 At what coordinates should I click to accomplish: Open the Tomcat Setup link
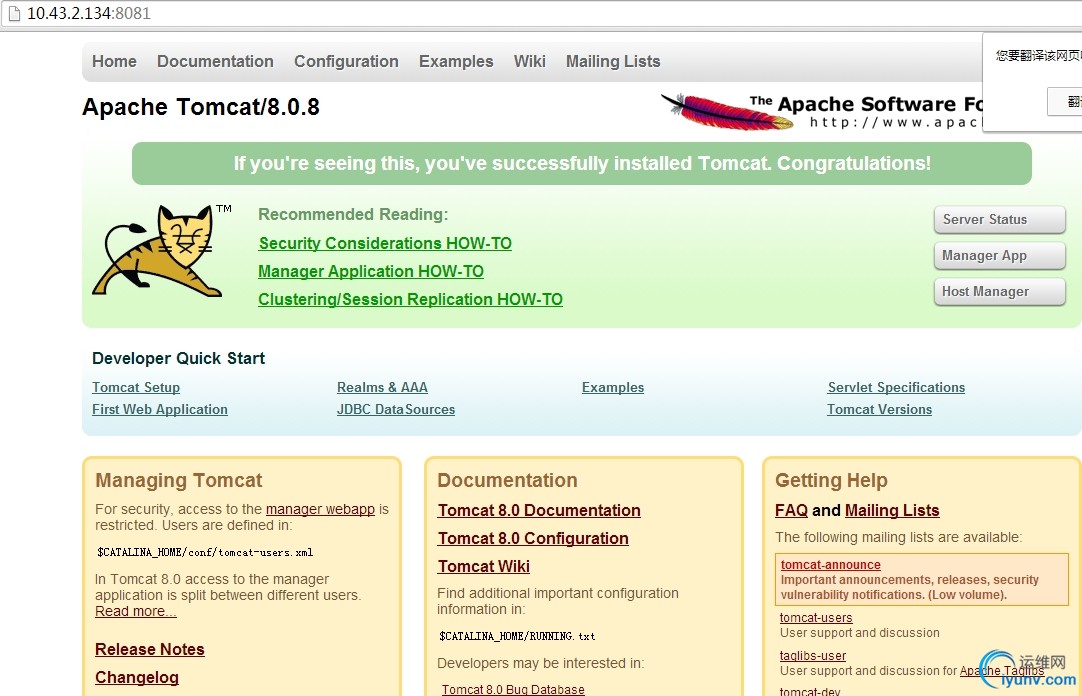tap(136, 388)
